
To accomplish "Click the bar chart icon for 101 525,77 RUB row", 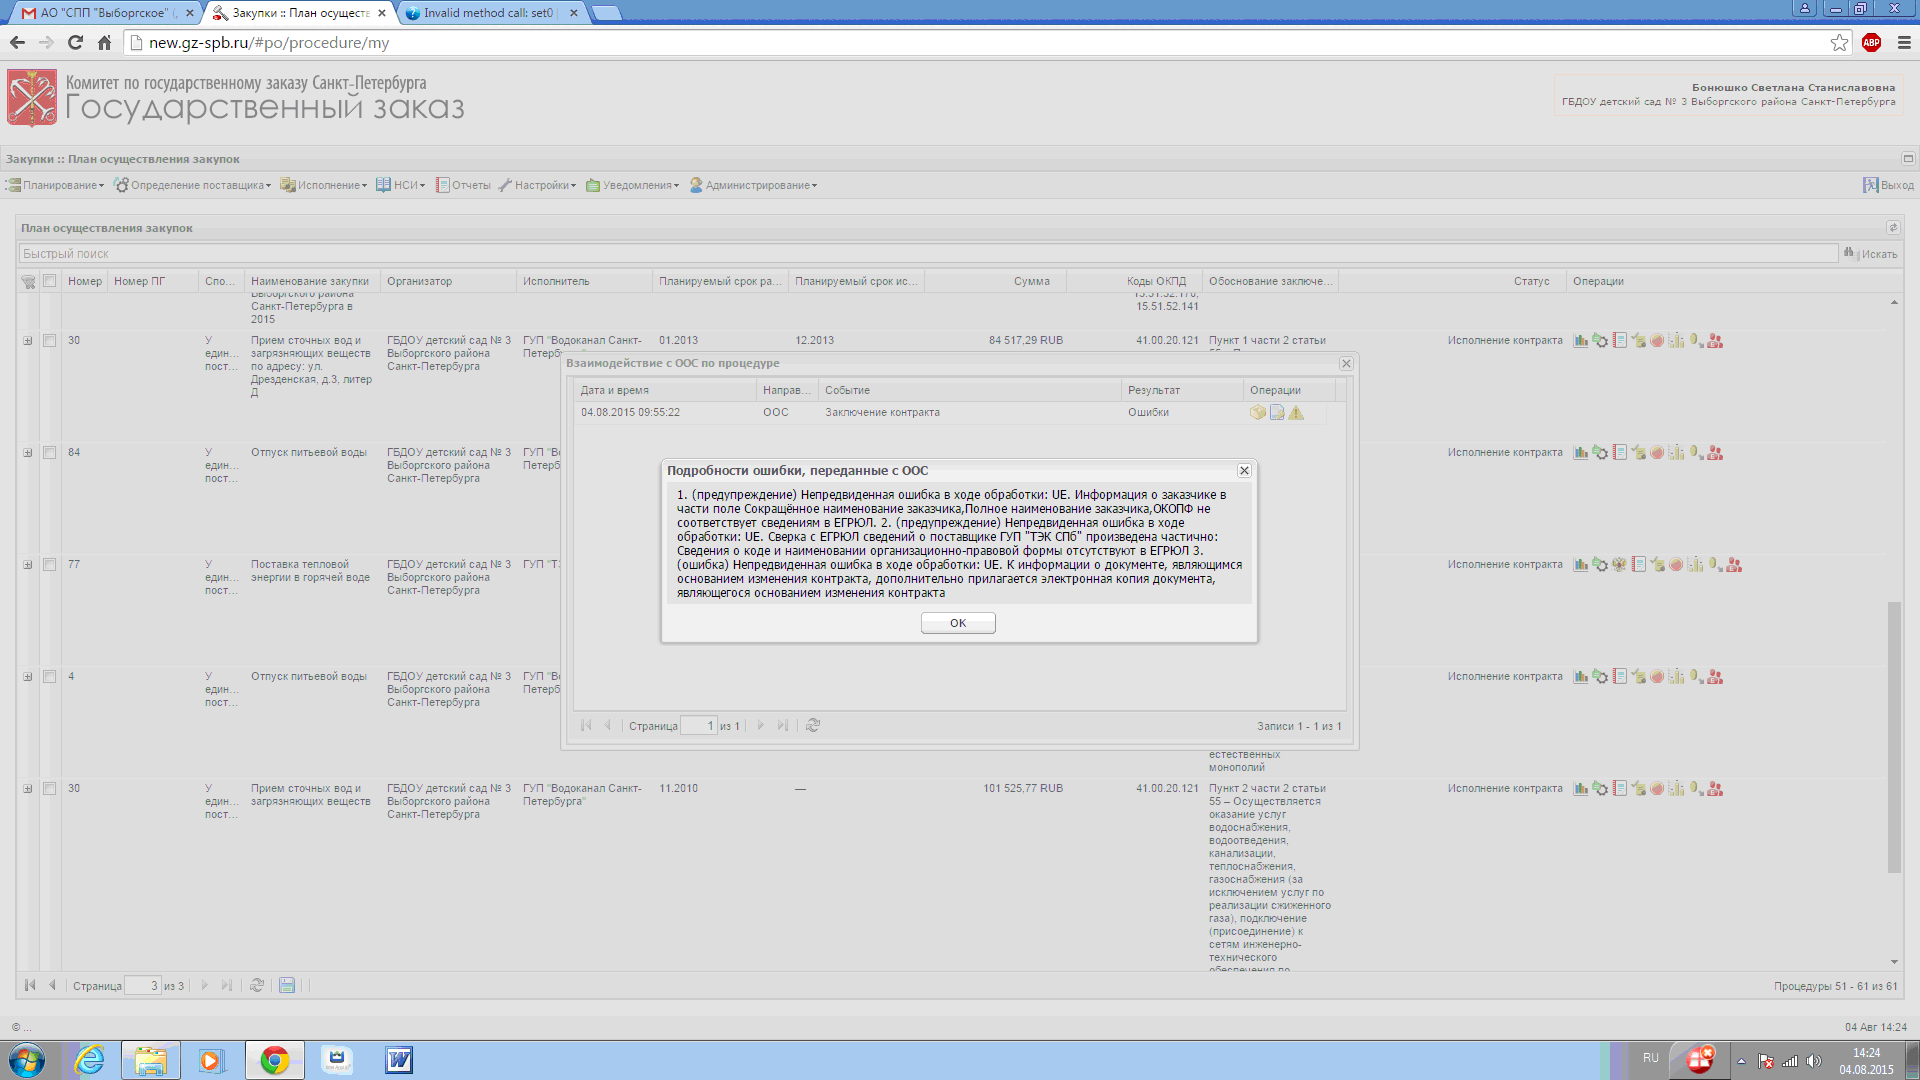I will pos(1581,789).
